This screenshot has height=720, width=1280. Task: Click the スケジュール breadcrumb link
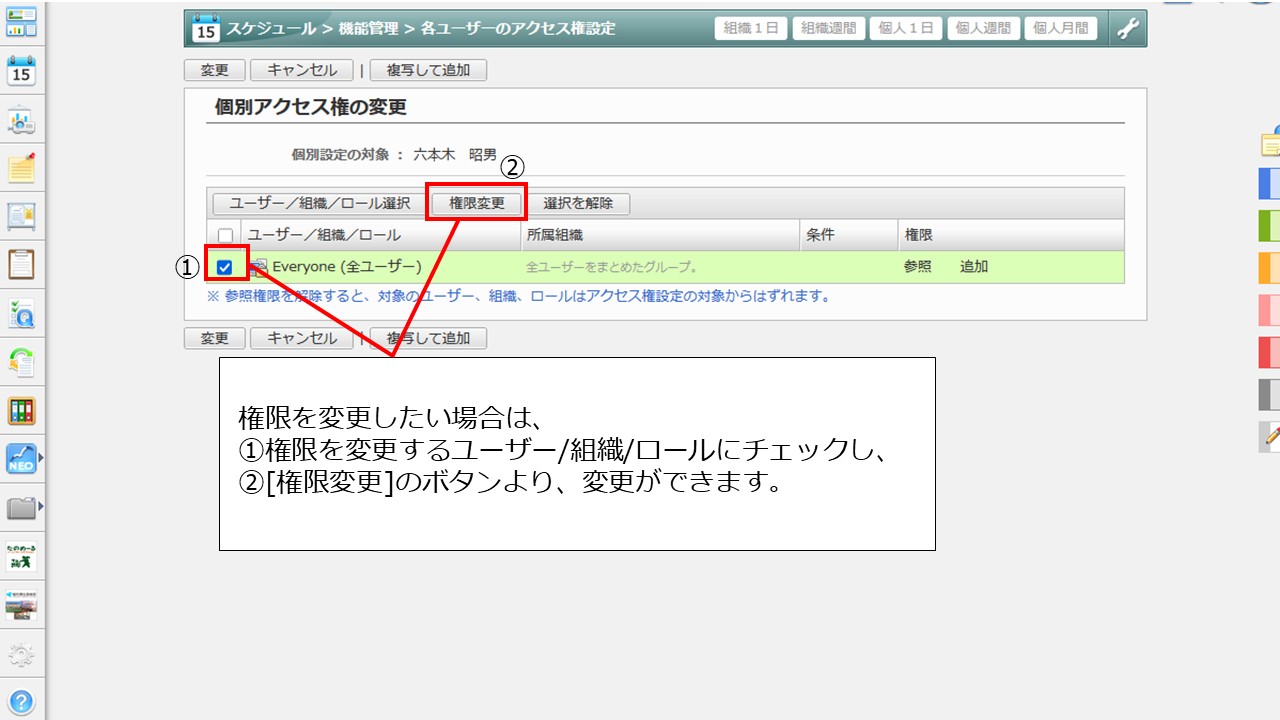[271, 29]
